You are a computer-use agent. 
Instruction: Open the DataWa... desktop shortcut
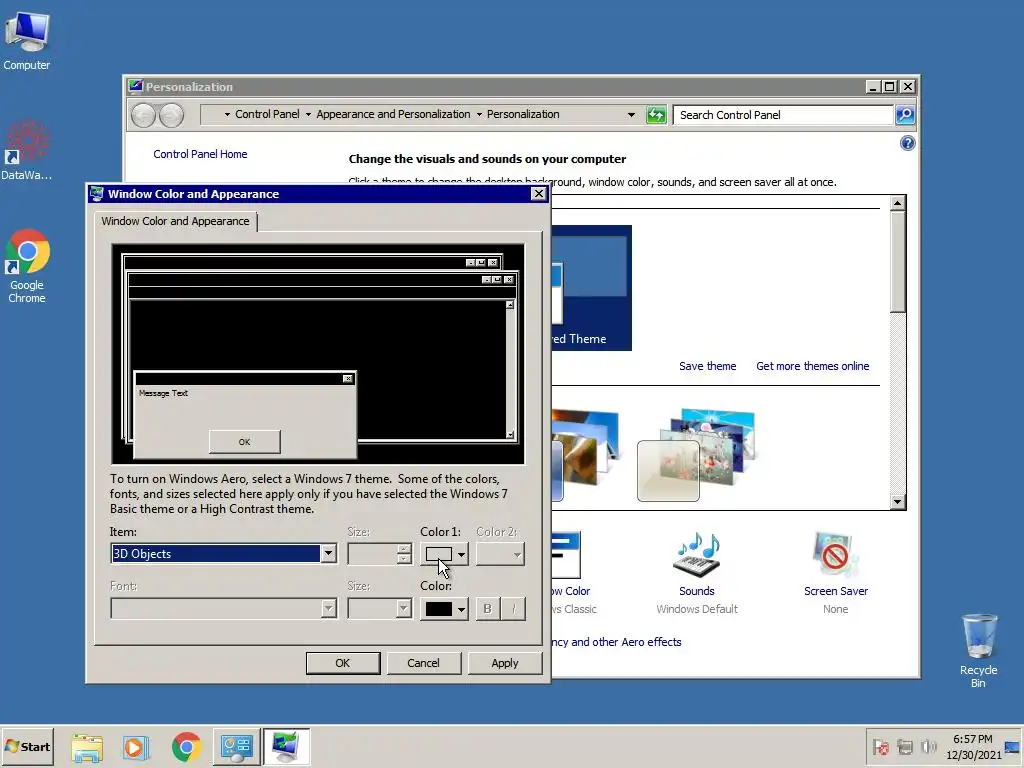pyautogui.click(x=27, y=150)
